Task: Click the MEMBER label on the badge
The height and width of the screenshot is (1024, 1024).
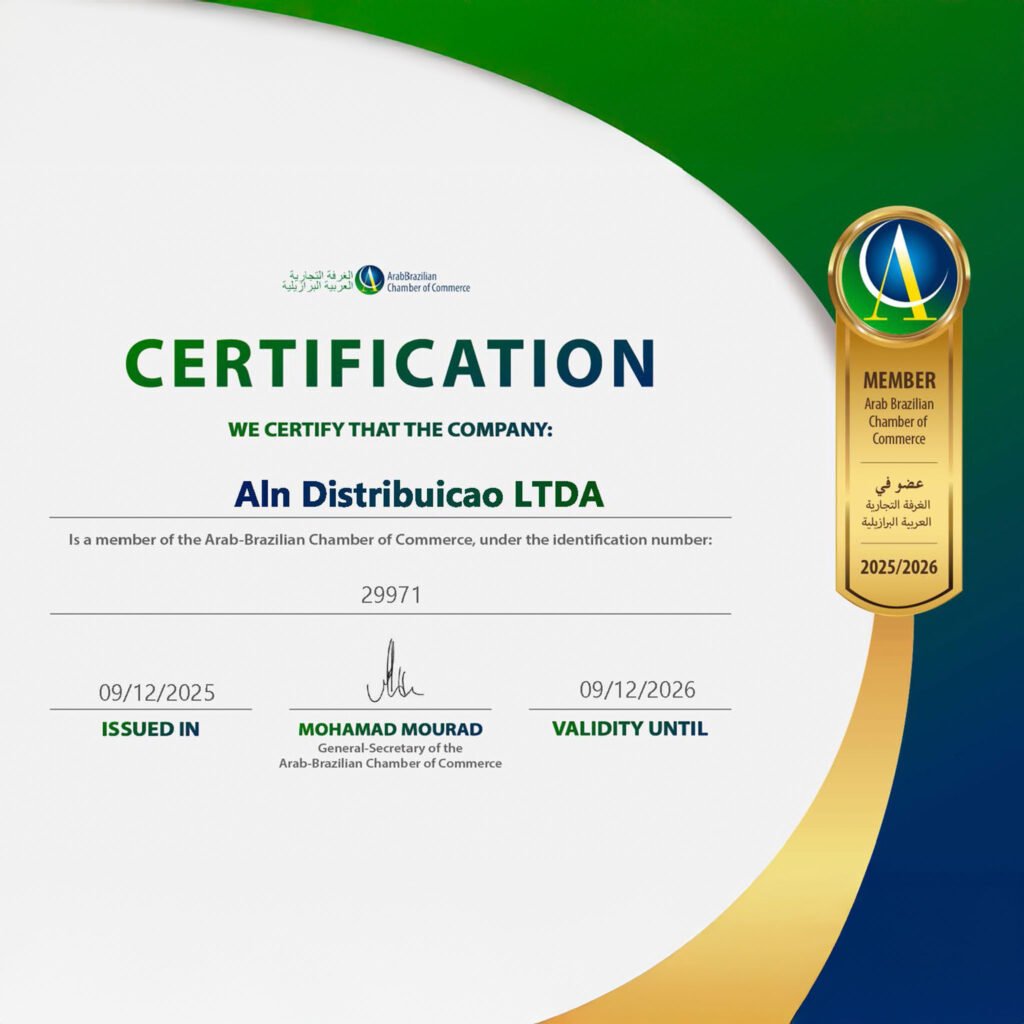Action: [899, 380]
